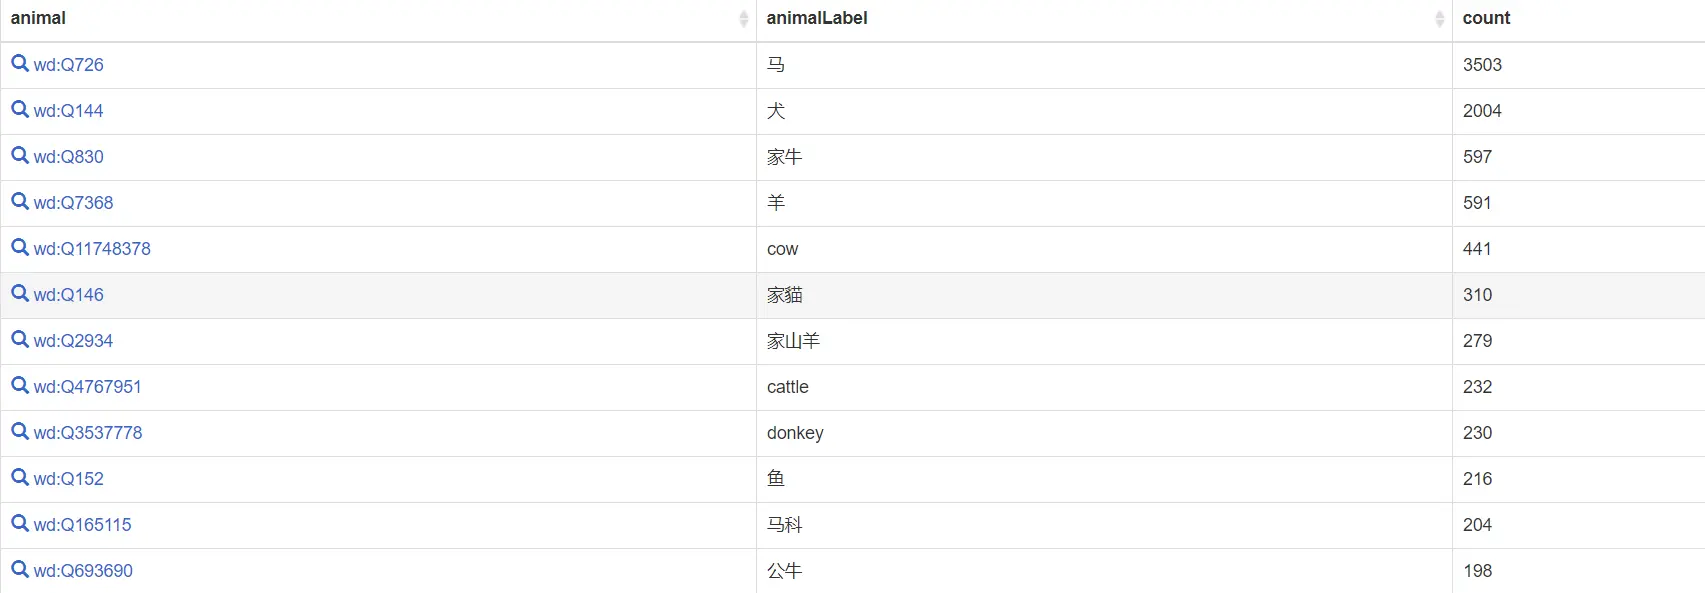Explore wd:Q3537778 using its magnifier icon
This screenshot has height=593, width=1705.
[20, 432]
